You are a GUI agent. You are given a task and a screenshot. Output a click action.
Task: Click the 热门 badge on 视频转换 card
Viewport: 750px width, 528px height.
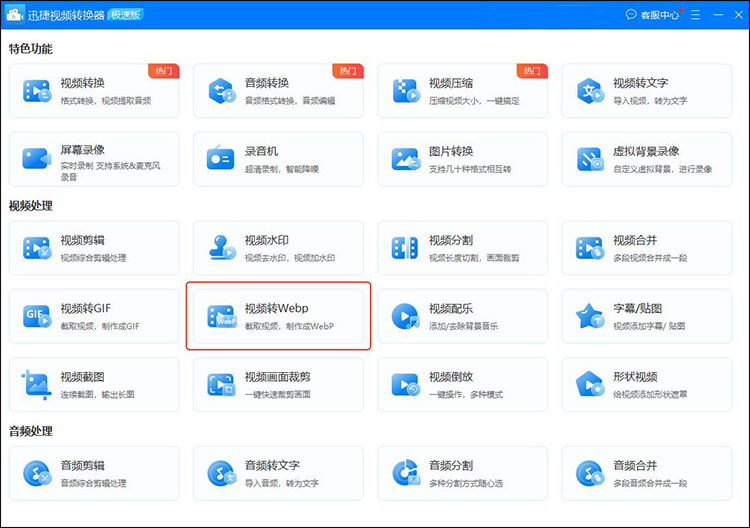(164, 71)
